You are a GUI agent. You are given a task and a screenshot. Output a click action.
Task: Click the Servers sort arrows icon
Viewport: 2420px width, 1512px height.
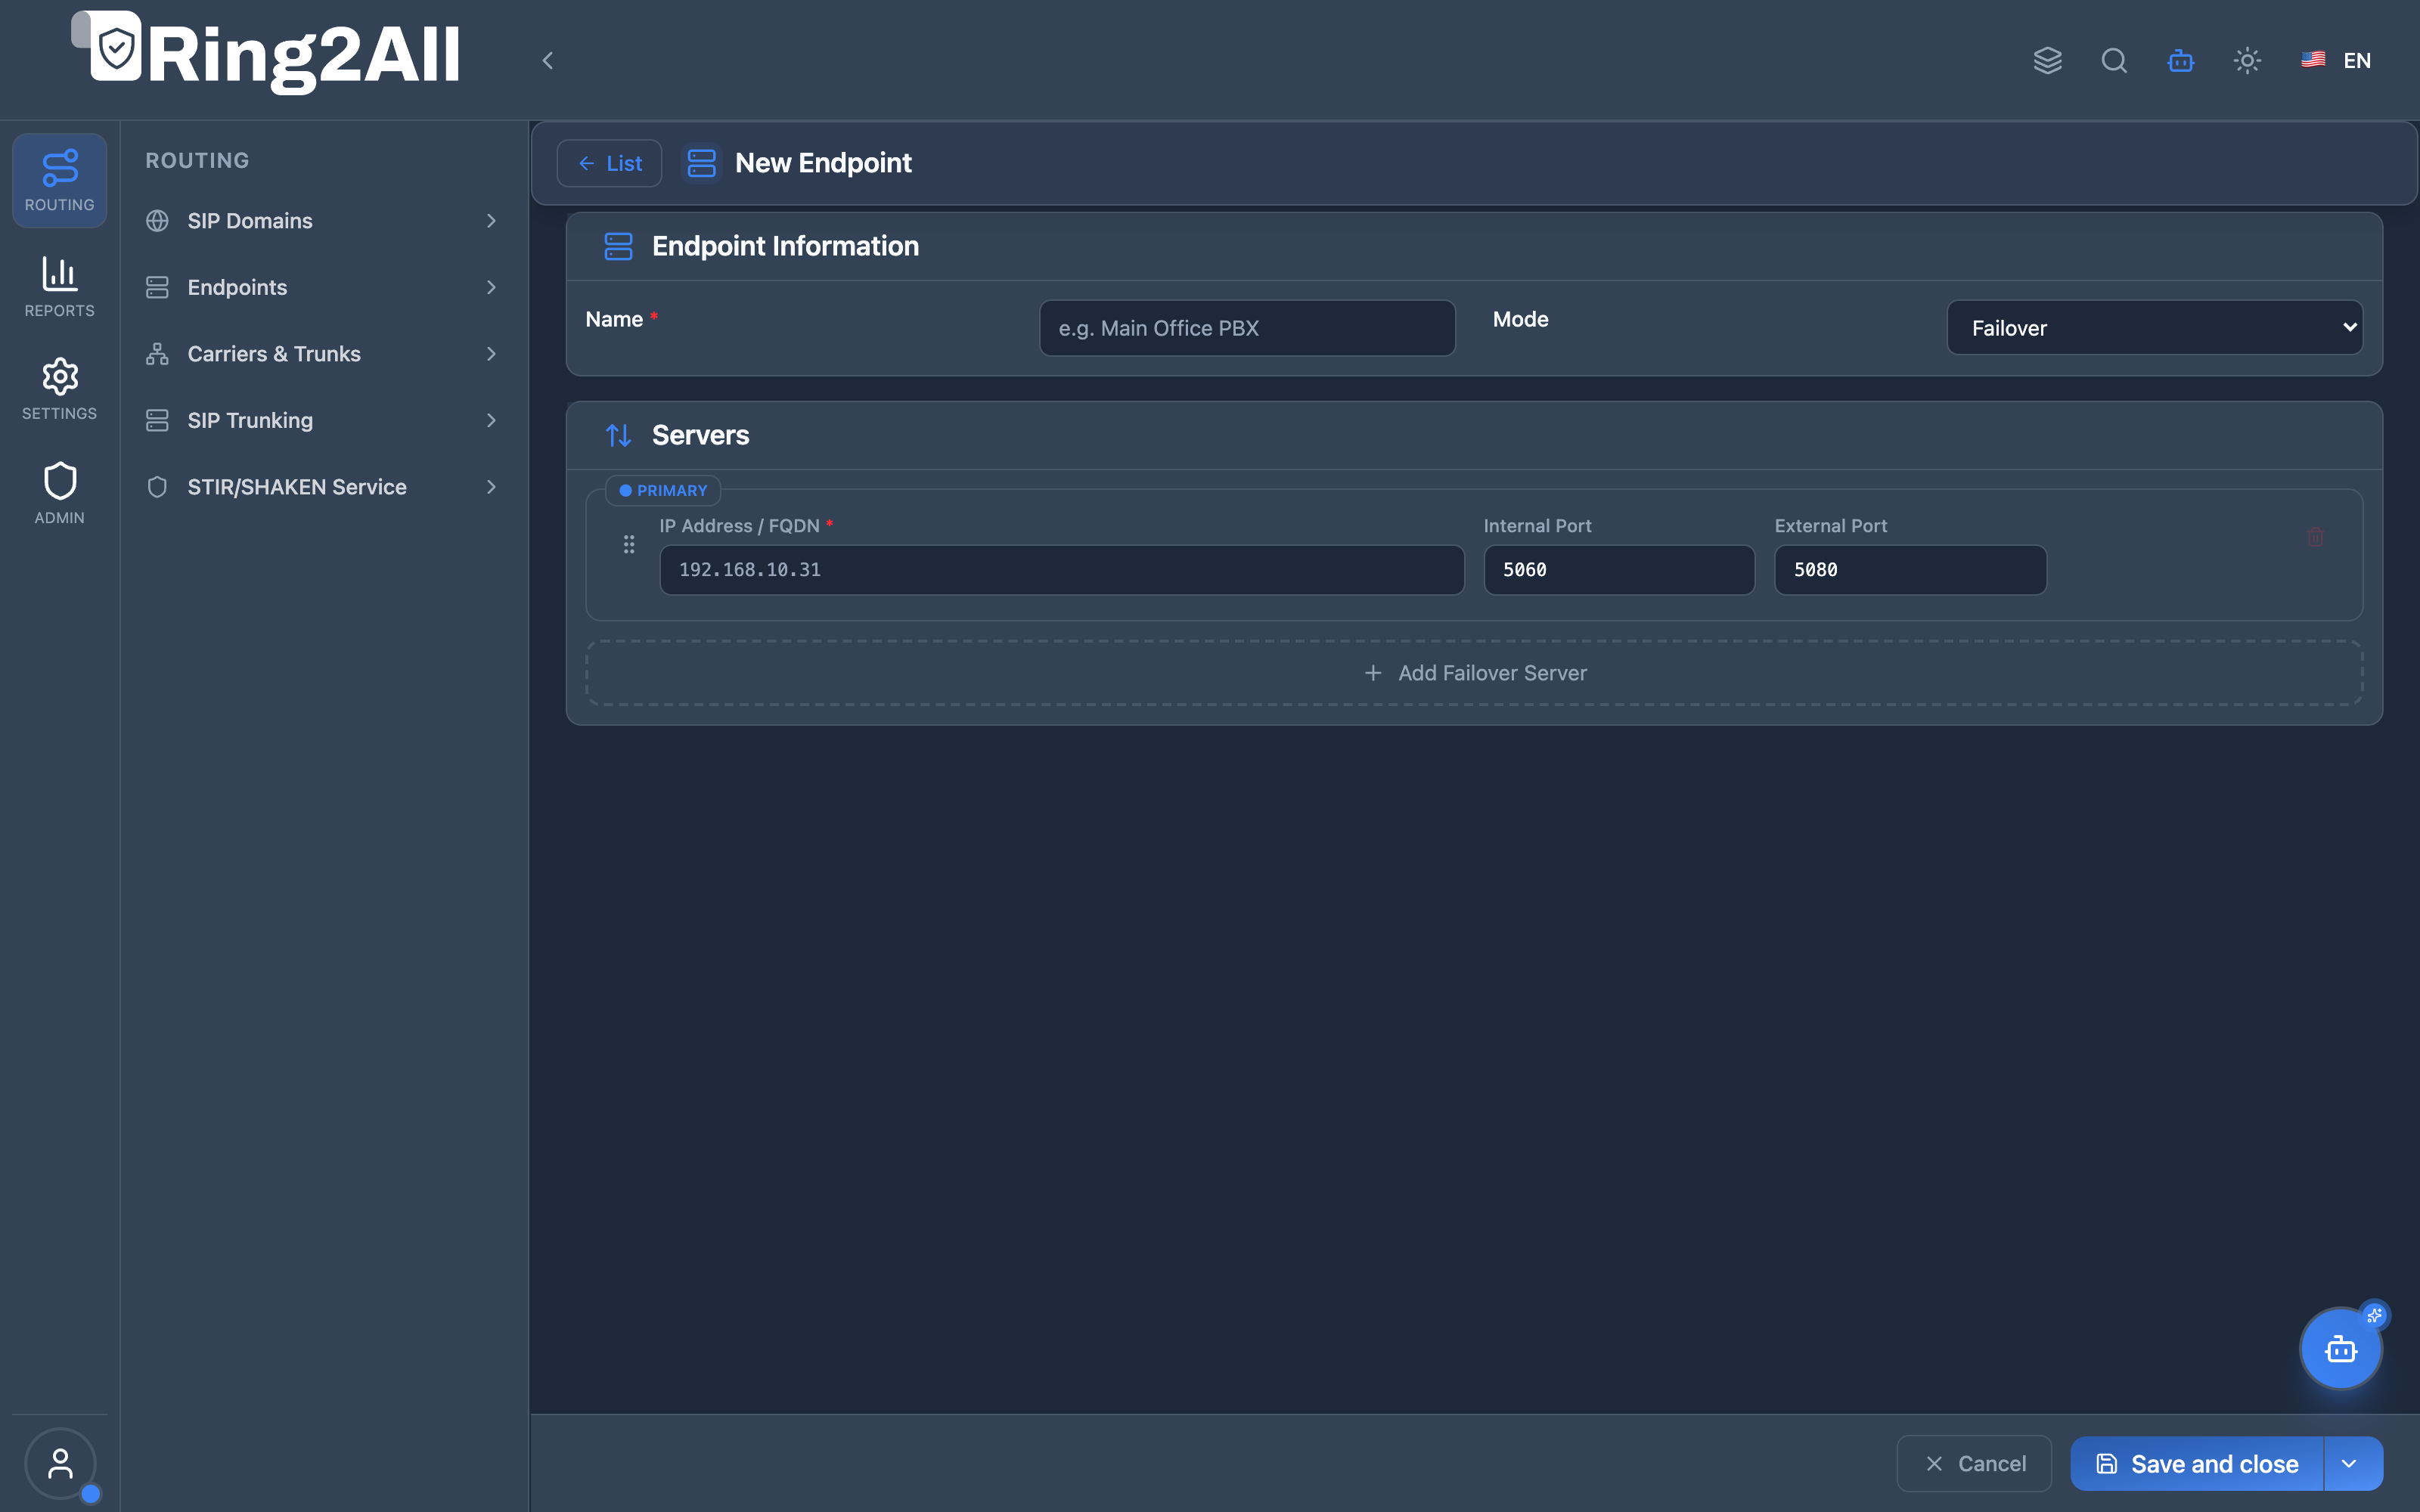tap(618, 435)
